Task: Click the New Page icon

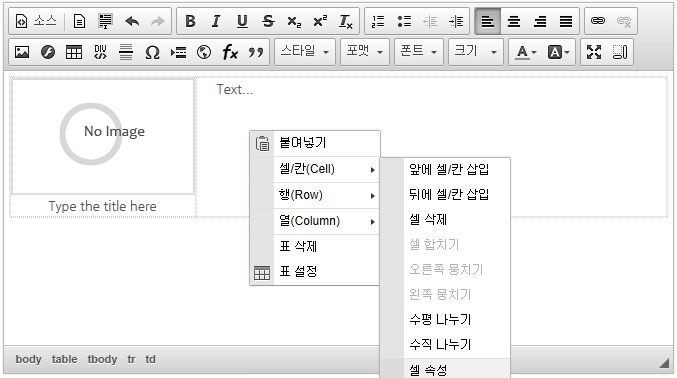Action: click(79, 21)
